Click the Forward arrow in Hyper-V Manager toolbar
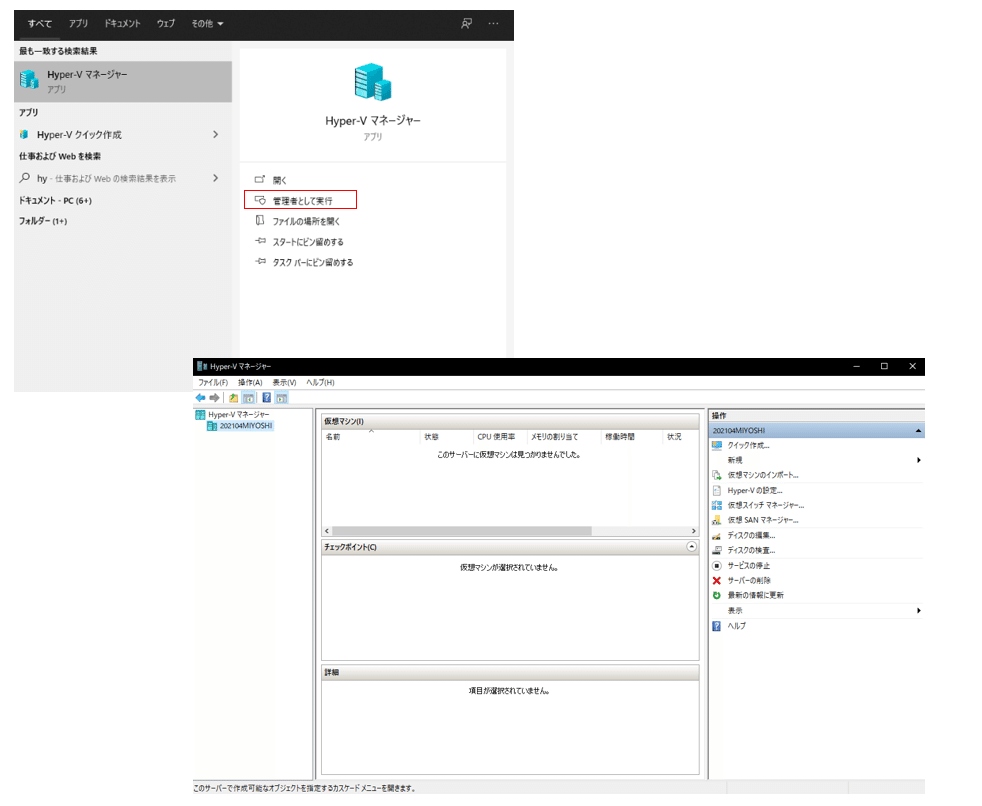This screenshot has height=806, width=982. (x=215, y=398)
